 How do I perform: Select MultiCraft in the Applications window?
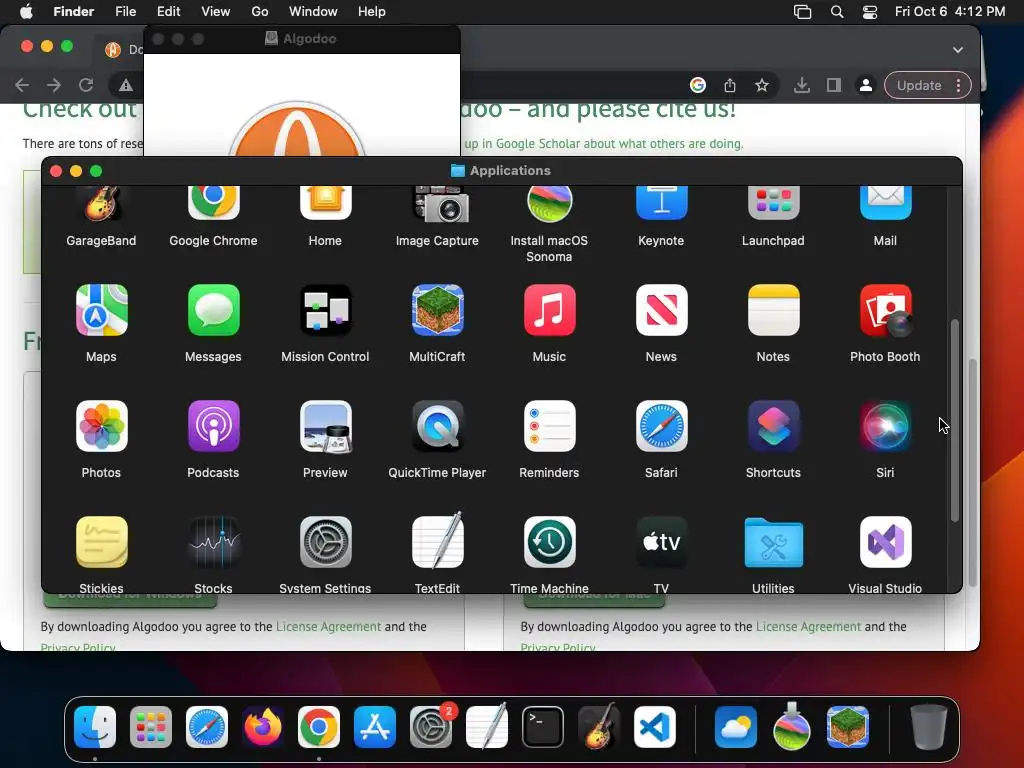pos(438,310)
